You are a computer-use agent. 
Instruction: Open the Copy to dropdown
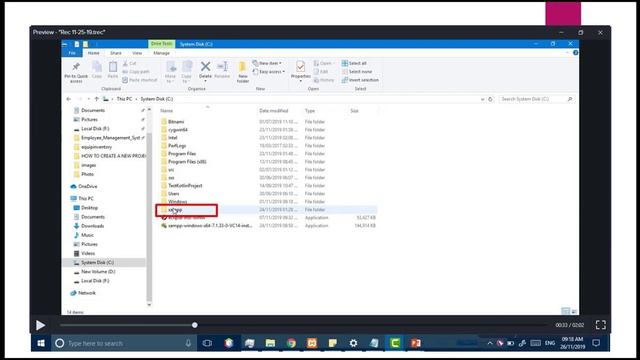click(187, 72)
